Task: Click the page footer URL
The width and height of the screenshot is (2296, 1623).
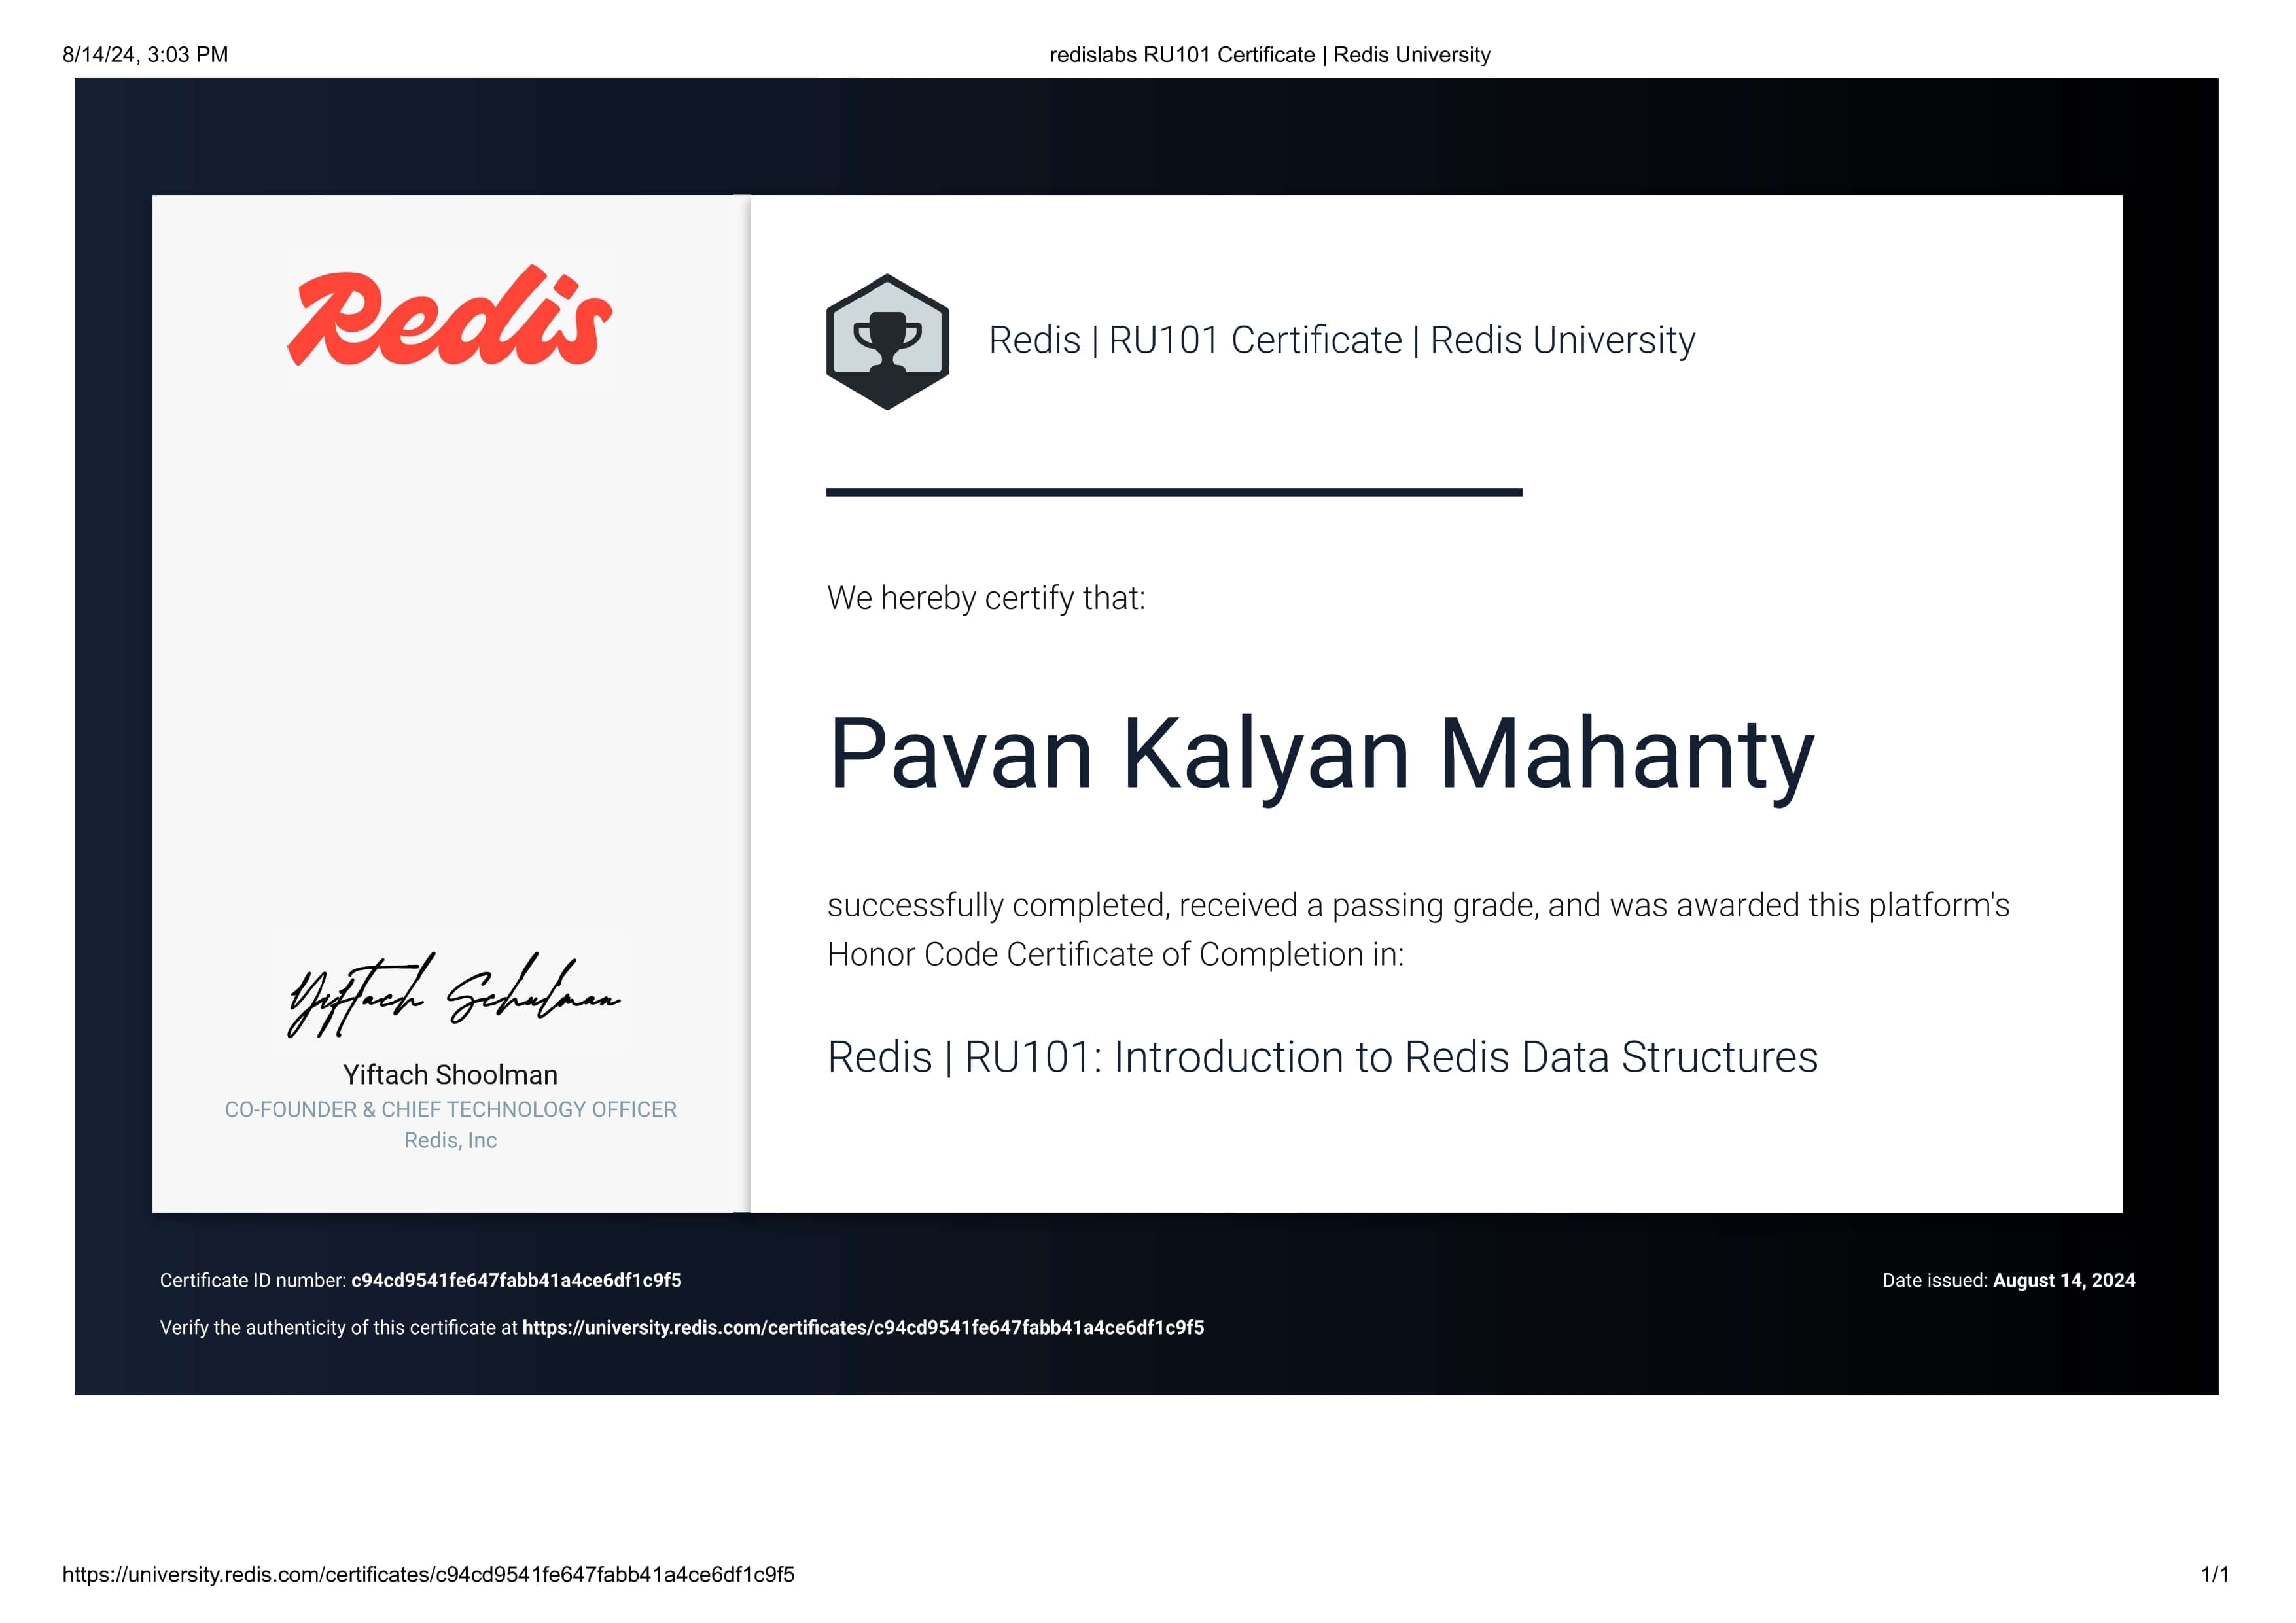Action: pyautogui.click(x=428, y=1574)
